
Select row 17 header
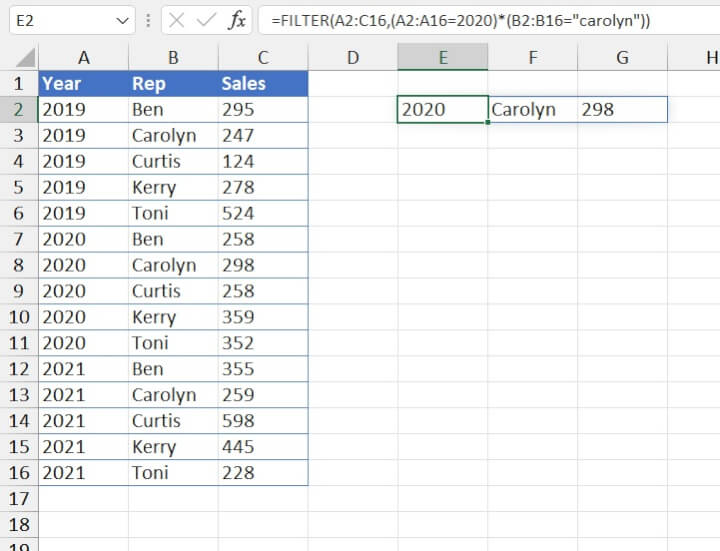tap(18, 499)
